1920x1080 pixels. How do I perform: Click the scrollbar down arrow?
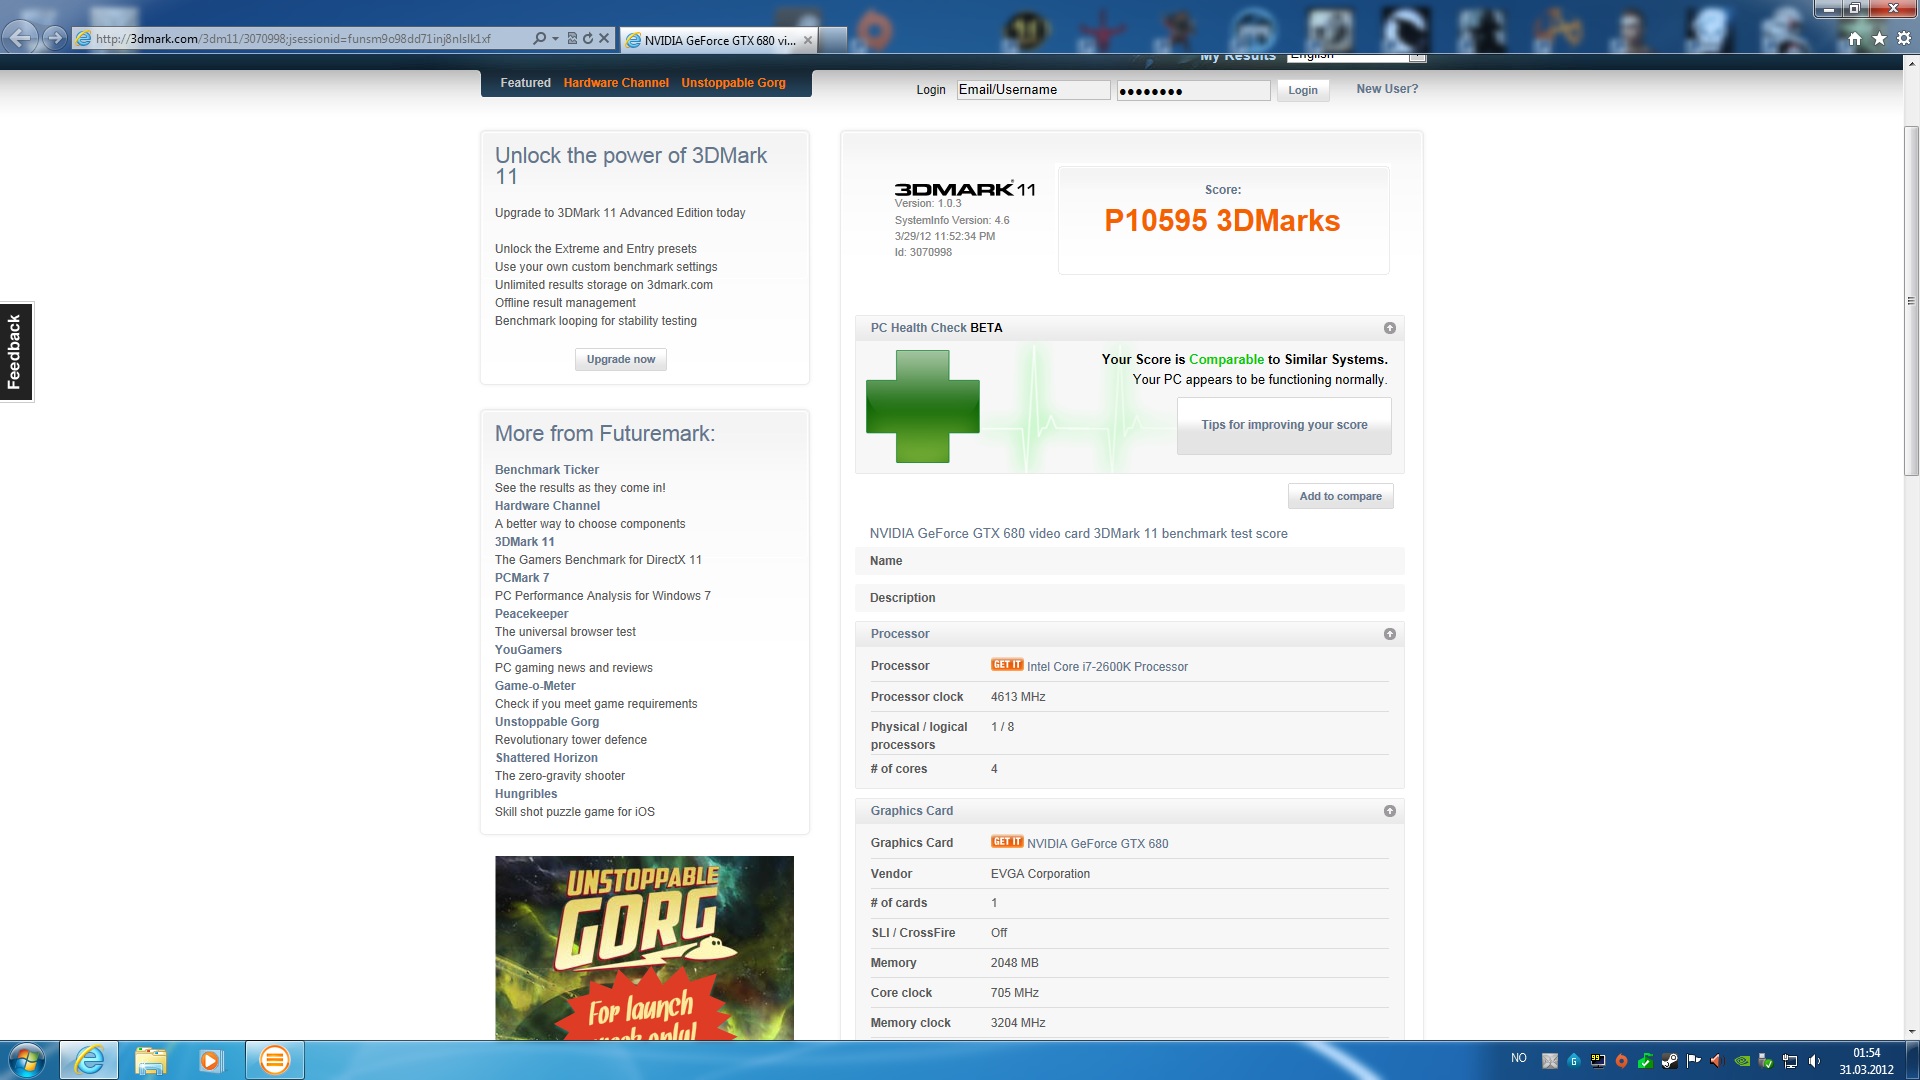click(x=1911, y=1031)
